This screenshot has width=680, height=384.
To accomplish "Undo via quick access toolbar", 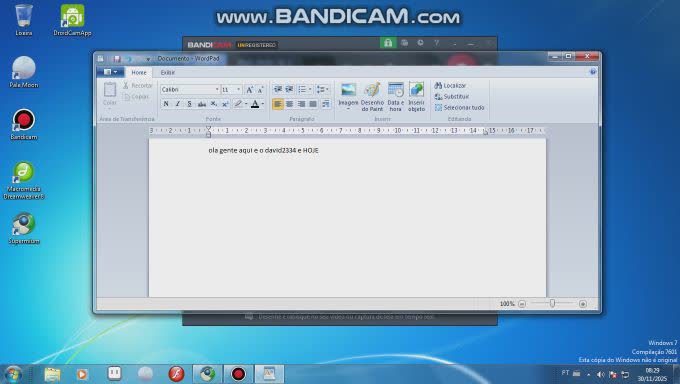I will click(129, 59).
